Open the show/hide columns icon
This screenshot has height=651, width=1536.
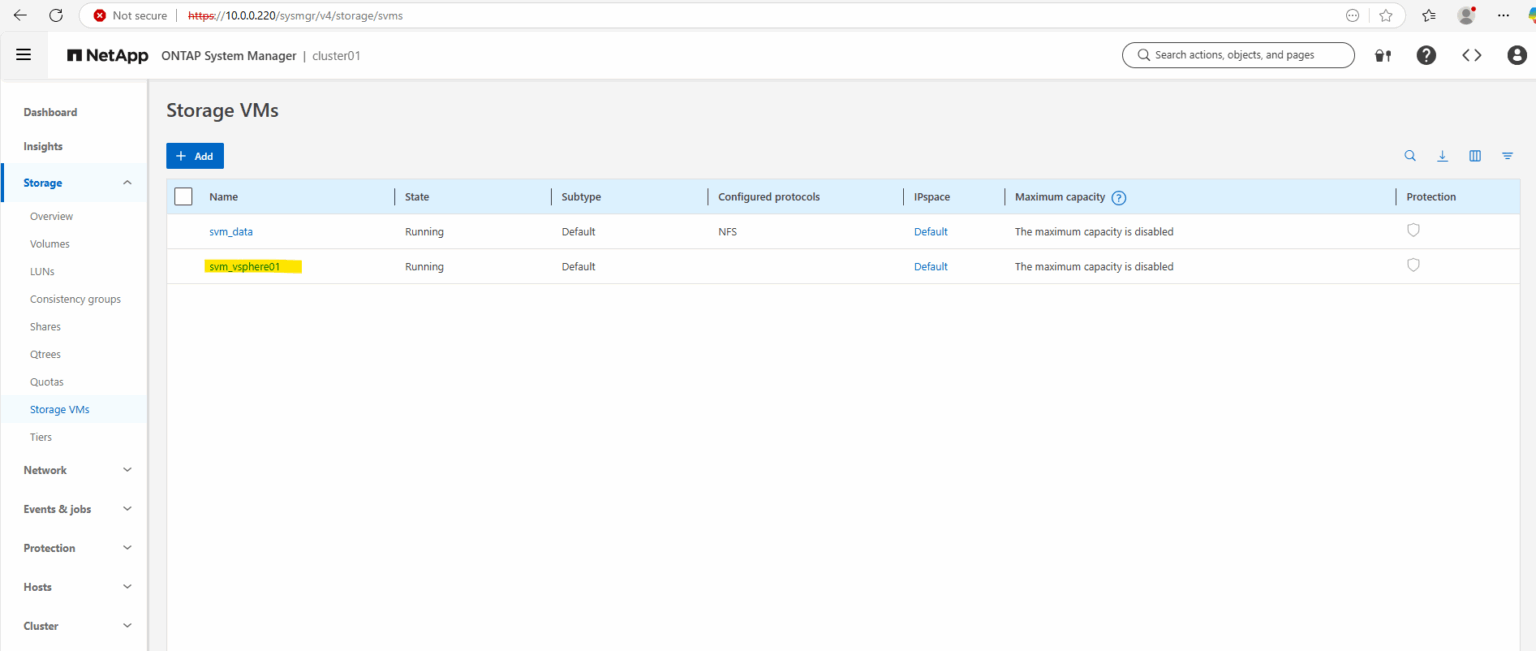pos(1474,155)
